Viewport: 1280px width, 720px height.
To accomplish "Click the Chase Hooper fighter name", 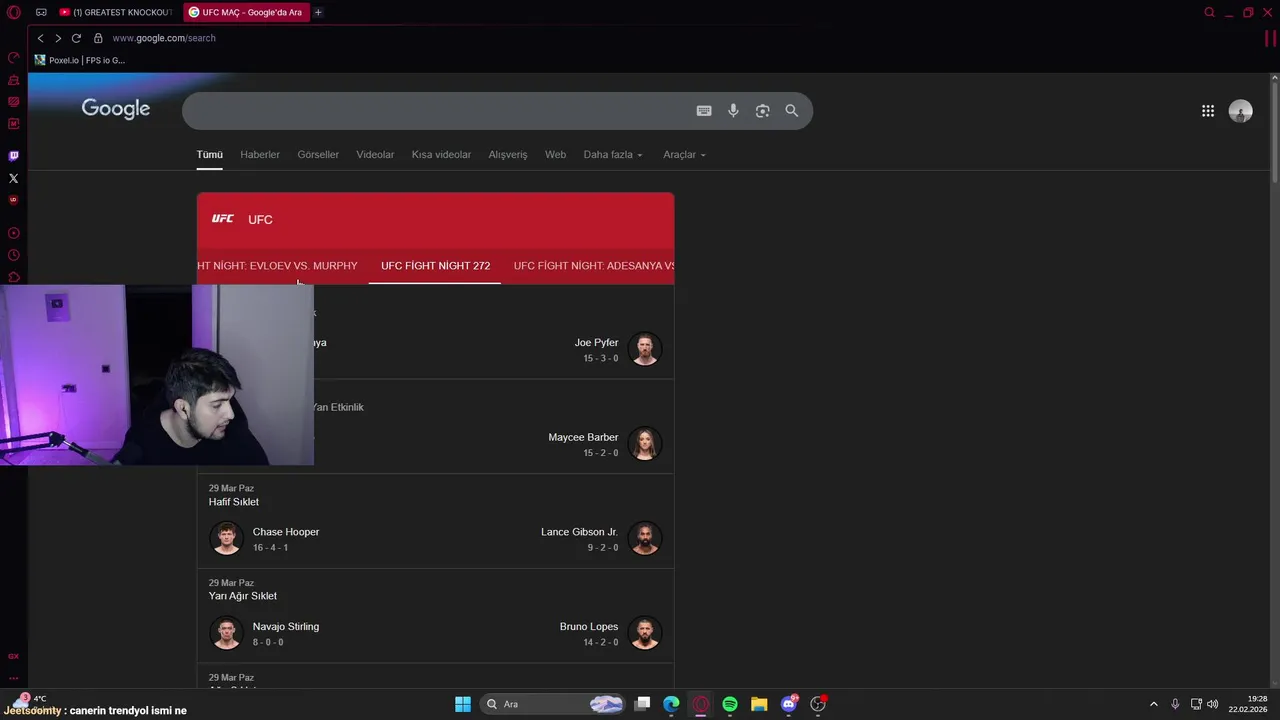I will click(286, 532).
